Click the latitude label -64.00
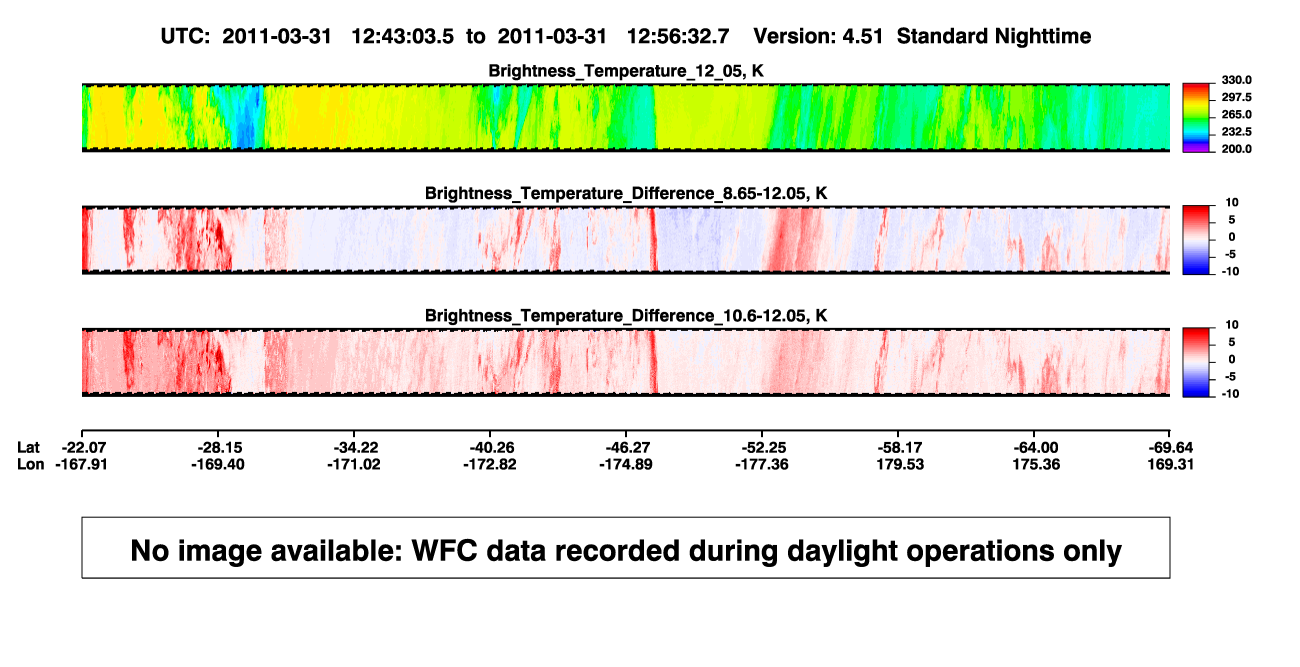This screenshot has width=1300, height=667. [x=1037, y=447]
